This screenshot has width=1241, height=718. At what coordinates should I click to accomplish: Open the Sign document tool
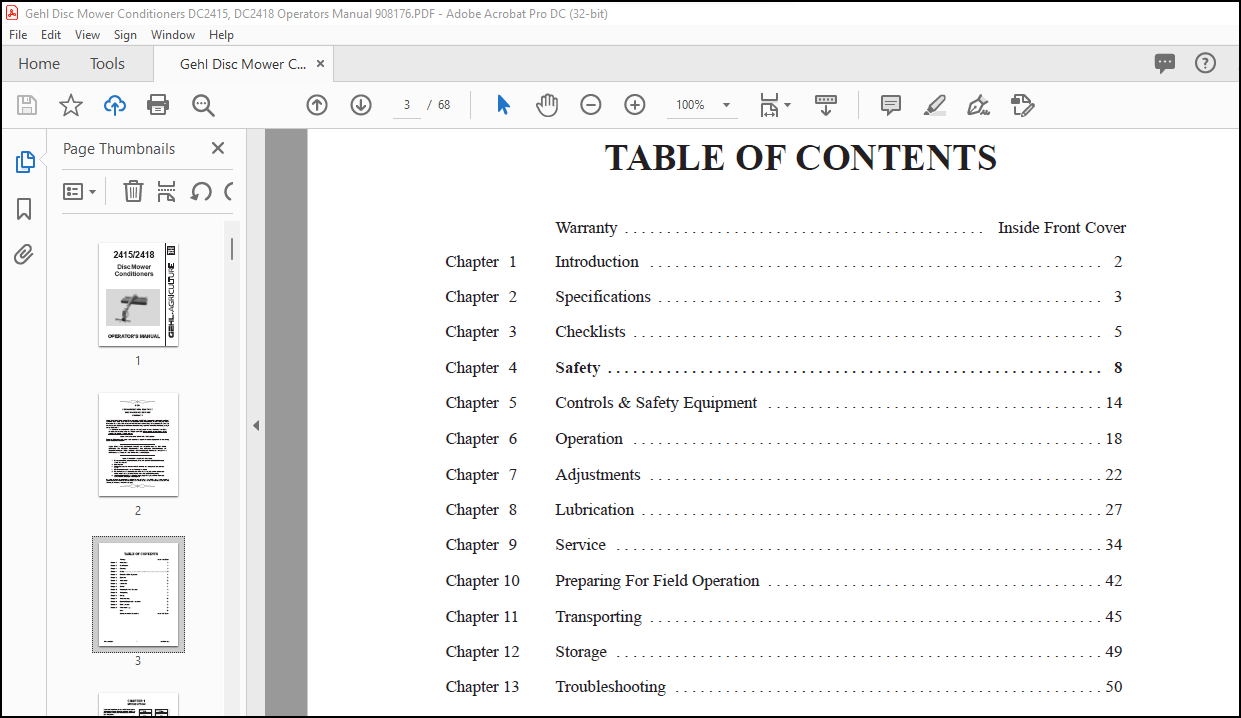[x=979, y=105]
